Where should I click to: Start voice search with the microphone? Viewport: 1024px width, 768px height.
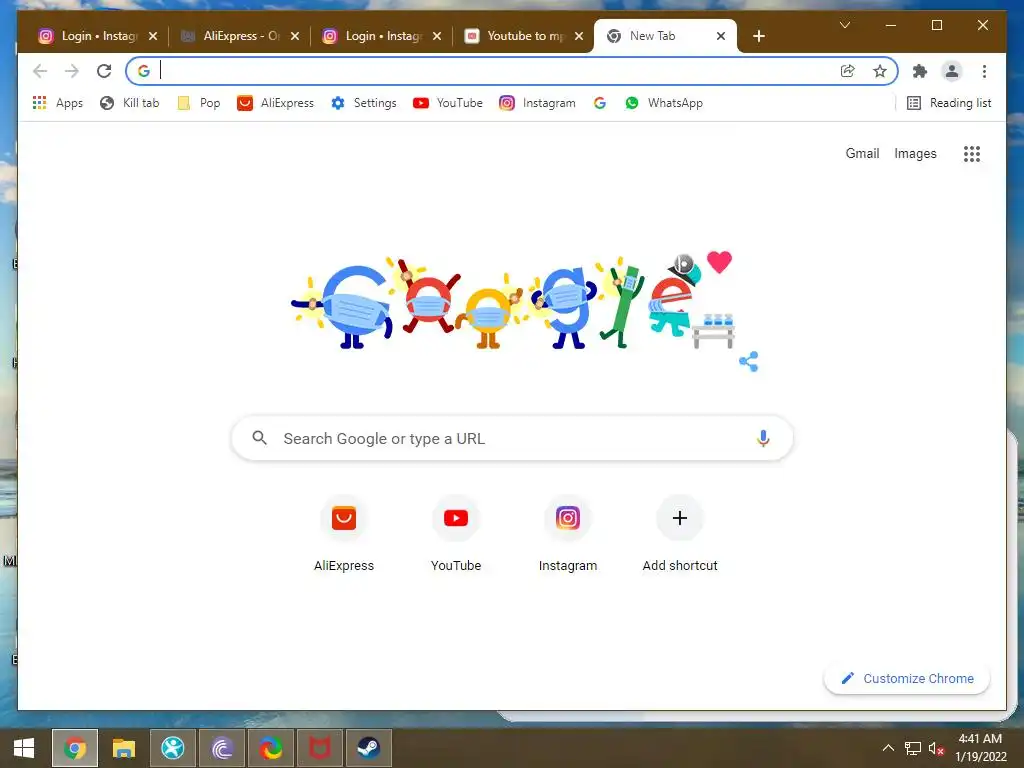pos(763,438)
